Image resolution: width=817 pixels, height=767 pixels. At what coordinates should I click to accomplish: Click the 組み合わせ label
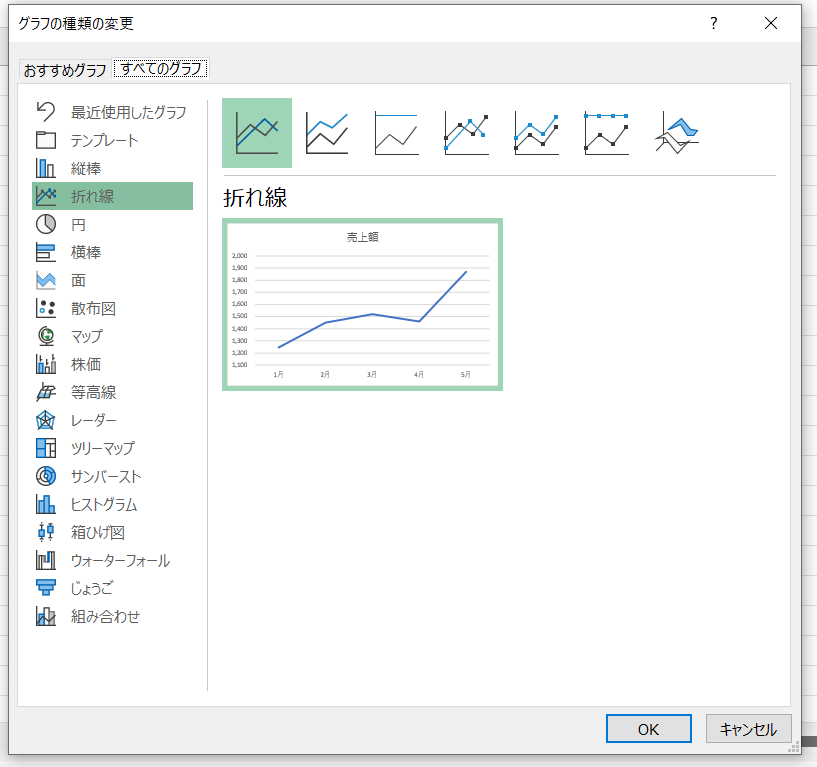(x=105, y=616)
